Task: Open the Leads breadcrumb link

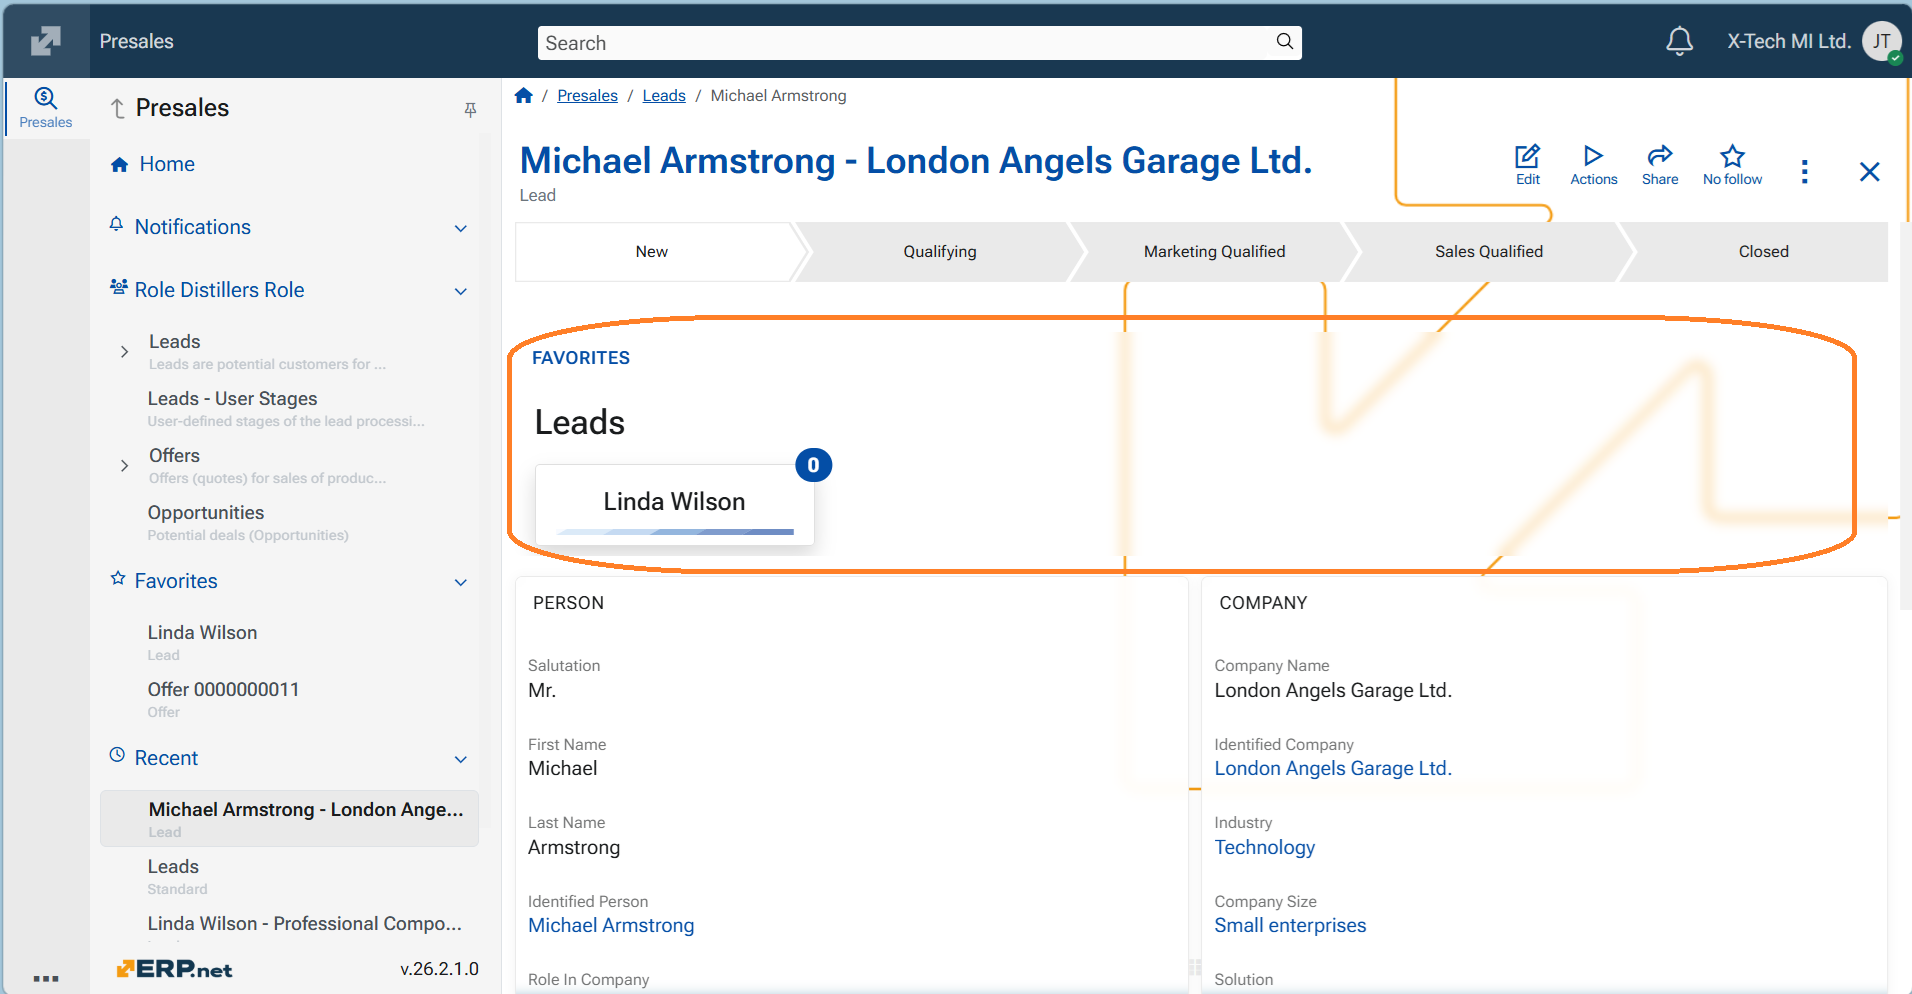Action: (x=663, y=96)
